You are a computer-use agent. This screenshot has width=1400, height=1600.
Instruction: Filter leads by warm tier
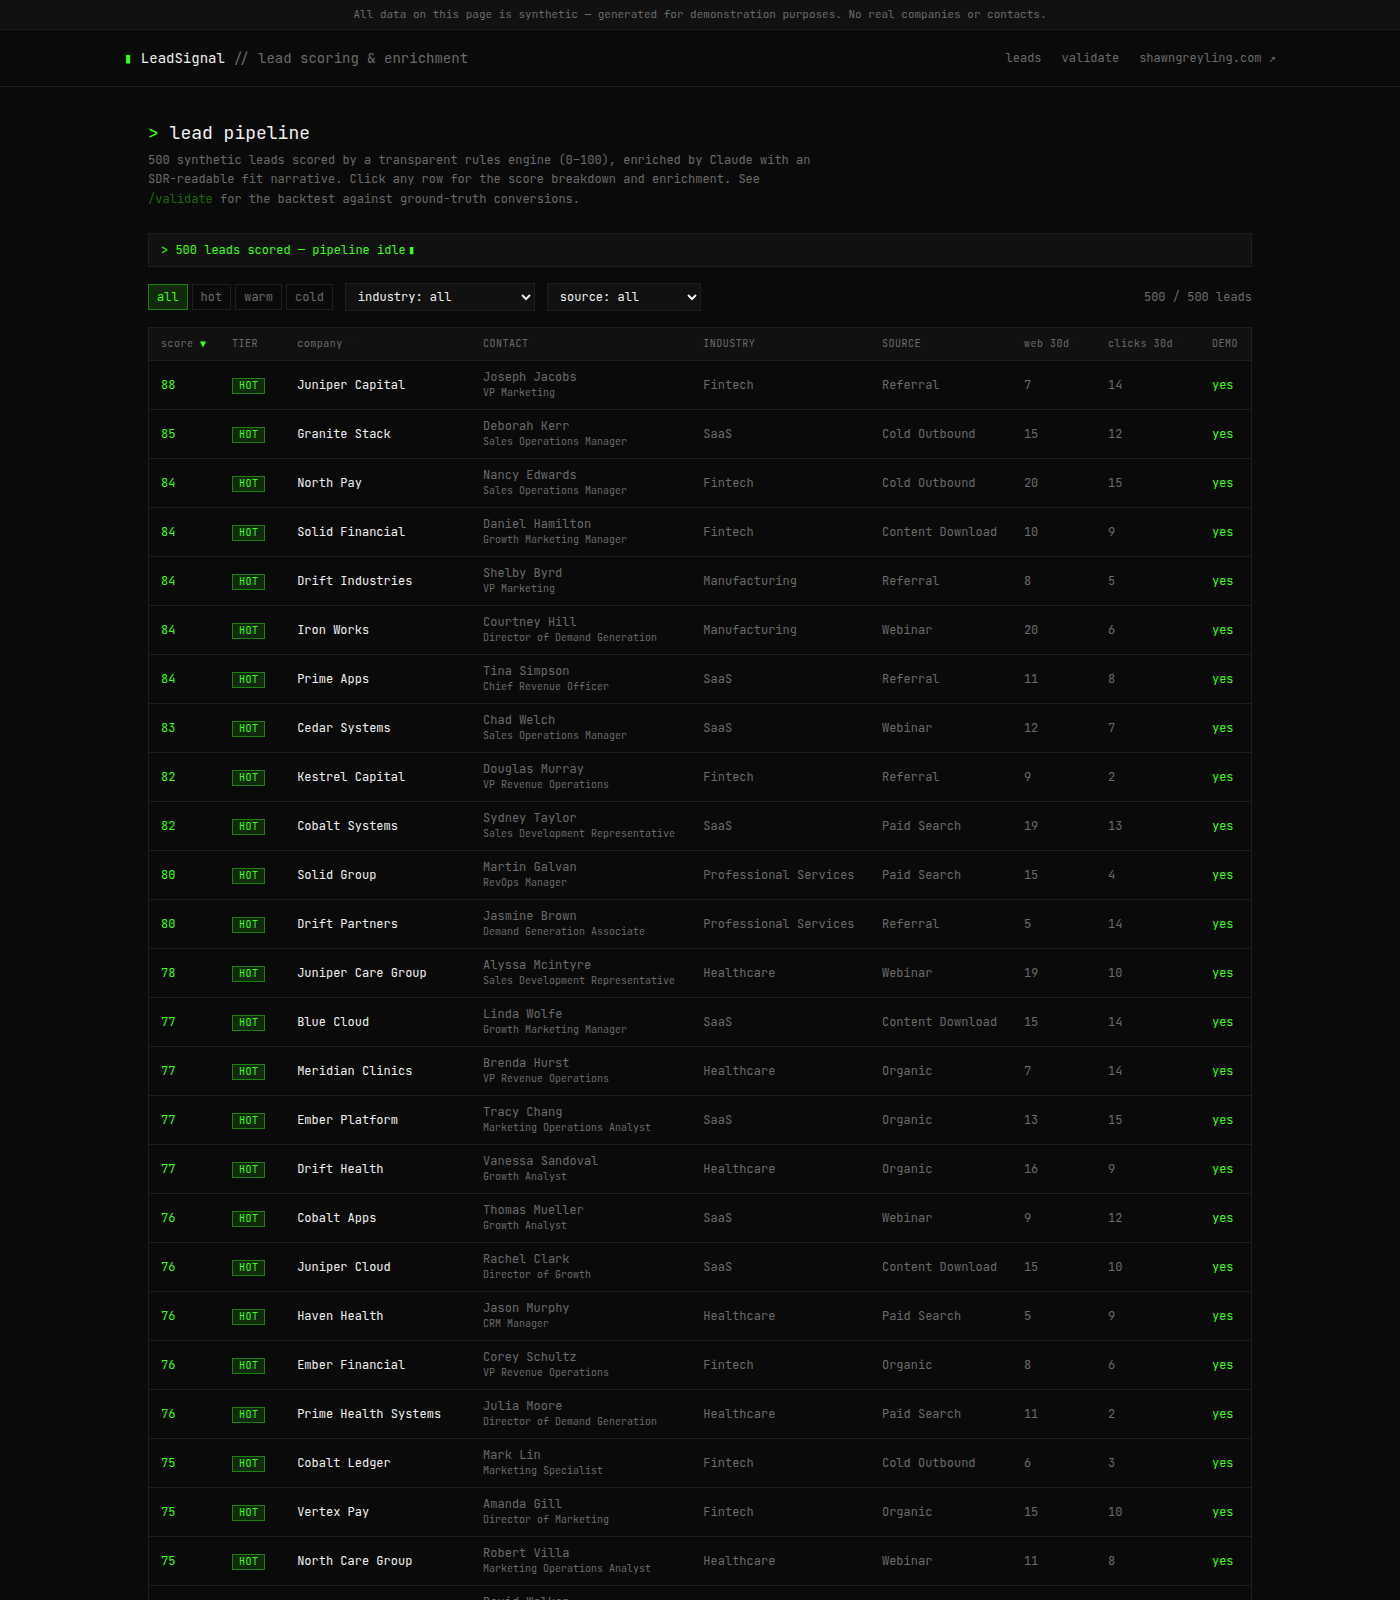[x=258, y=297]
